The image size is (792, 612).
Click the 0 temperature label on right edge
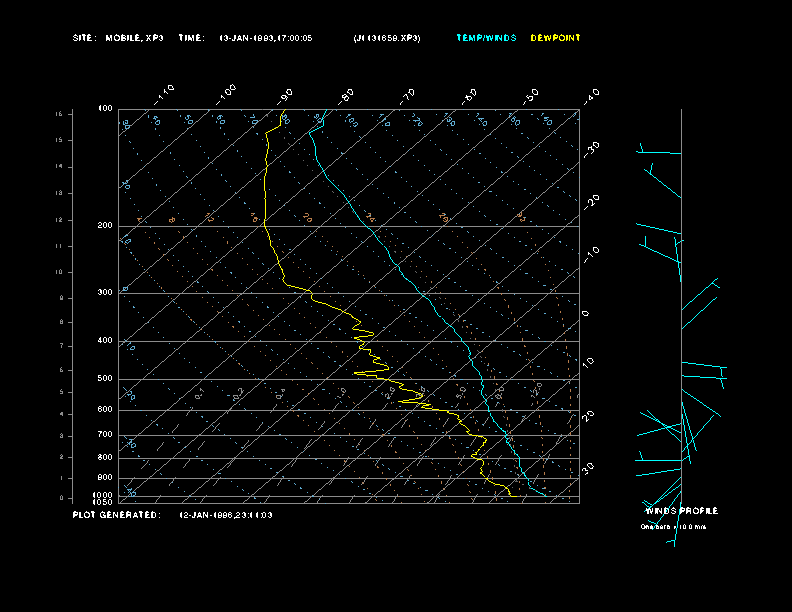point(585,314)
